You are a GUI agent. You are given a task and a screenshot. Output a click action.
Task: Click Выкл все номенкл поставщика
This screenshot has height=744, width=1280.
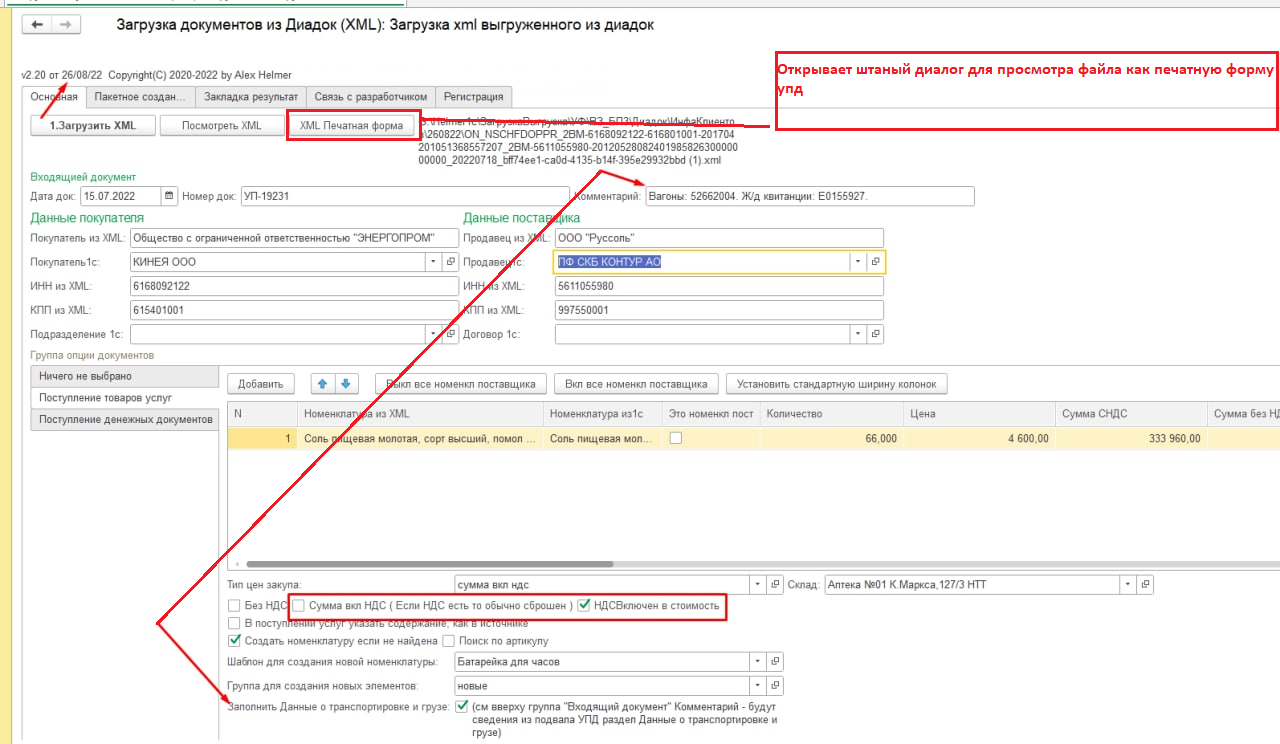[461, 383]
